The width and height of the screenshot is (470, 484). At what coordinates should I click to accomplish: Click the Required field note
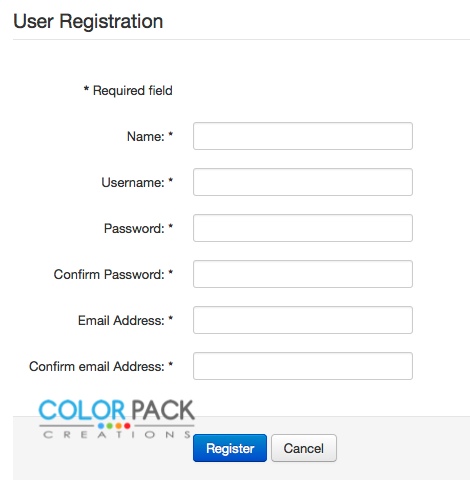128,90
